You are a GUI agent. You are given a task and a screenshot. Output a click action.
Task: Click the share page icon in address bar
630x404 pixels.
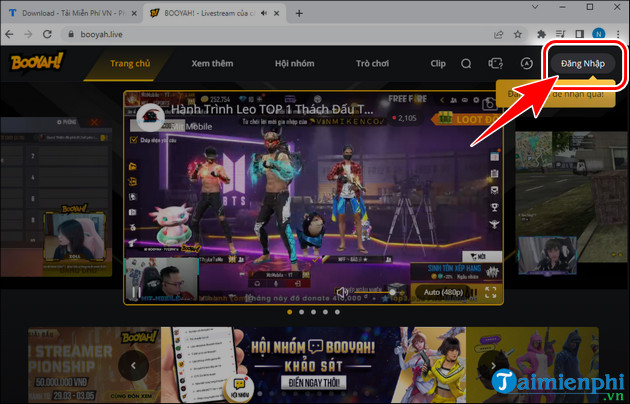[x=499, y=35]
